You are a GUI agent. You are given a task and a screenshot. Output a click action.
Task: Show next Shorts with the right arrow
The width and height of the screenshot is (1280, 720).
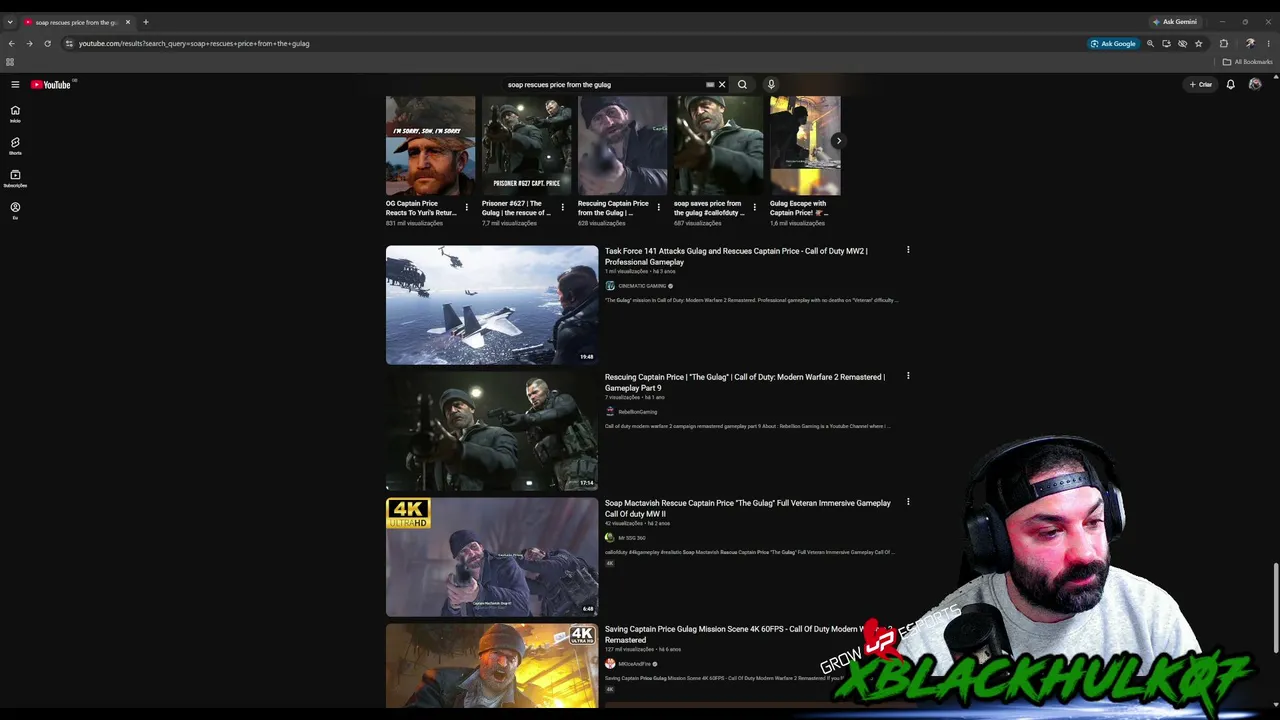click(x=838, y=141)
